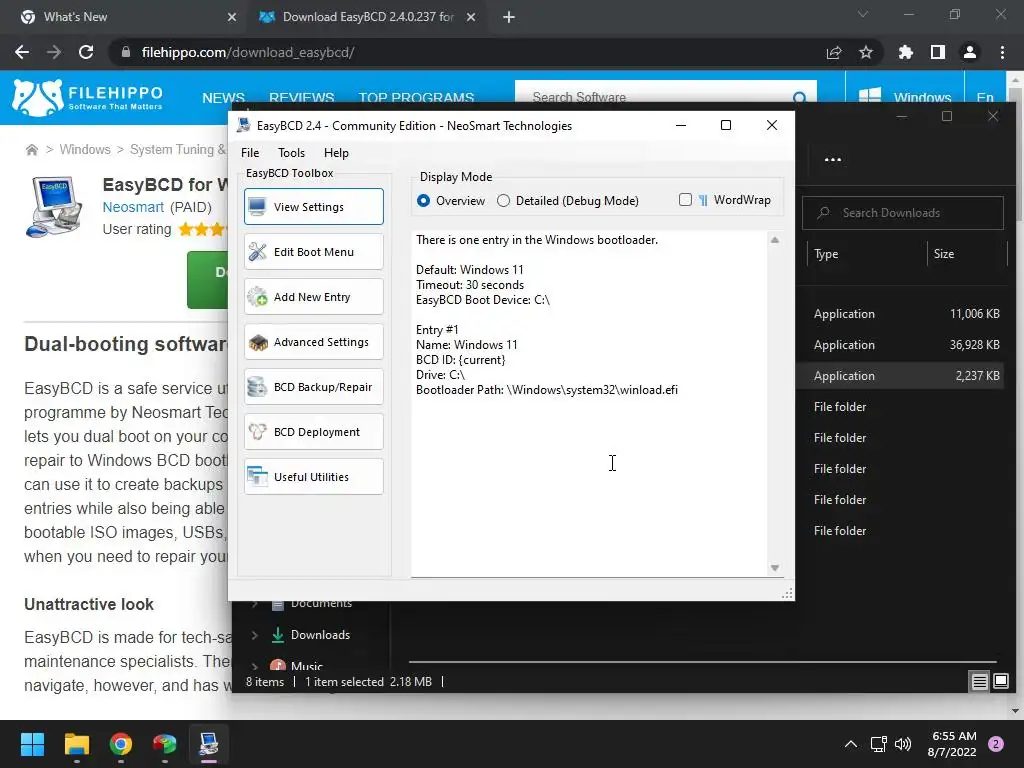Open the NEWS link on FileHippo
Image resolution: width=1024 pixels, height=768 pixels.
223,98
